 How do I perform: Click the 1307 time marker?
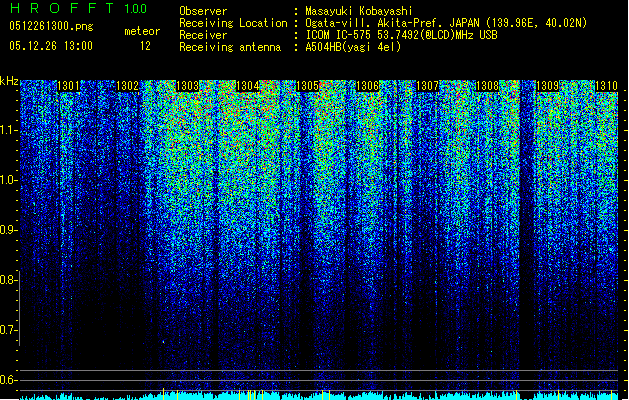tap(427, 86)
